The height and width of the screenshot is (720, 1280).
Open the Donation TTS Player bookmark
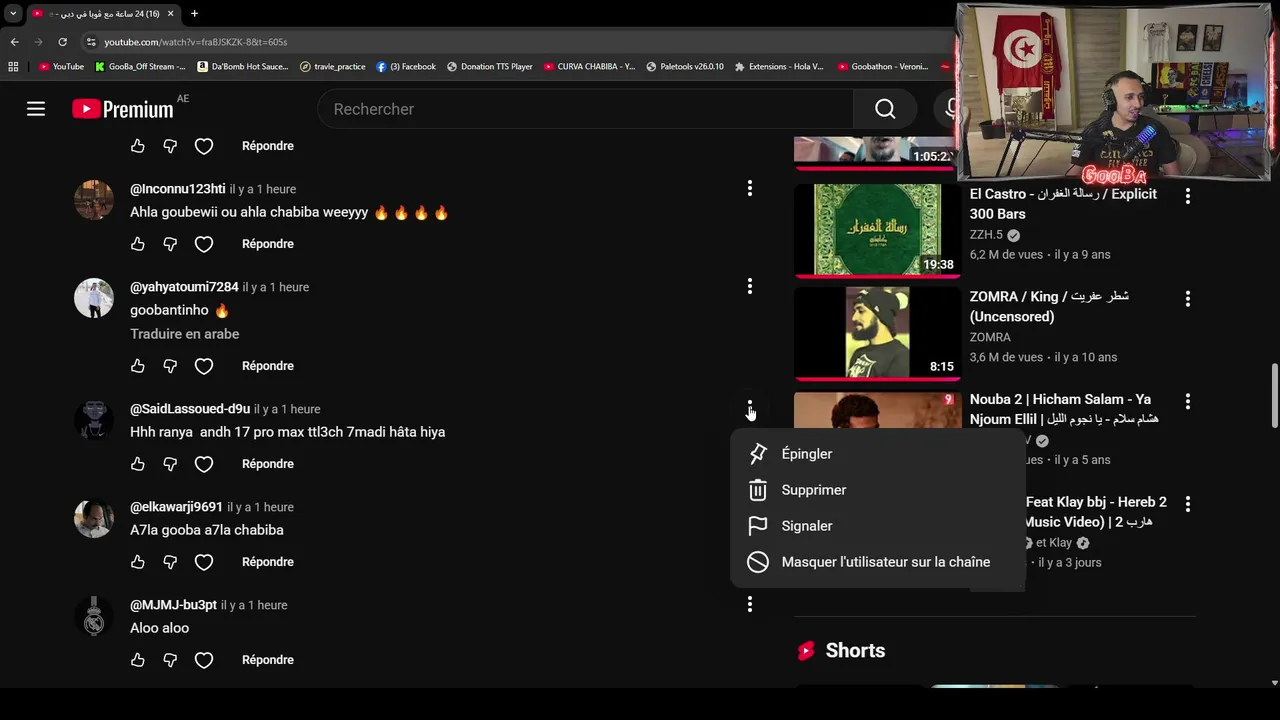point(490,67)
